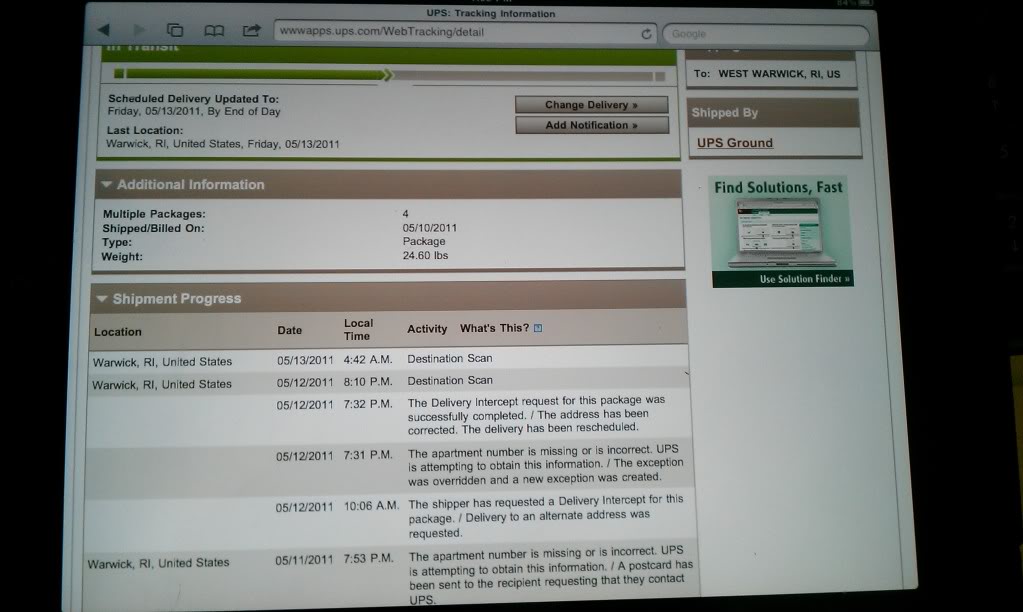Open the UPS Ground link

point(735,143)
